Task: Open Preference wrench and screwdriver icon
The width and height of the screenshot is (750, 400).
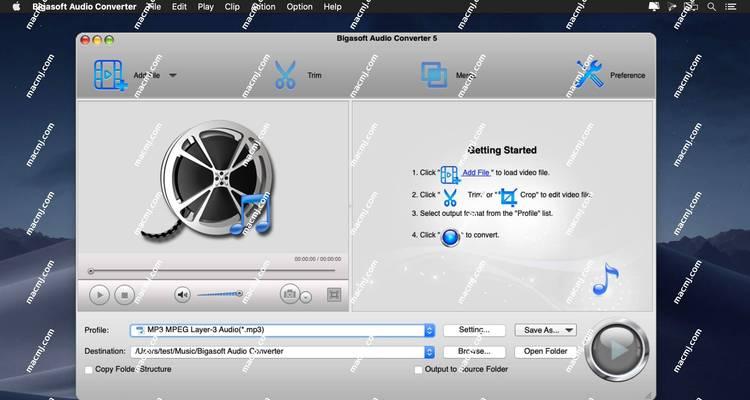Action: pos(590,74)
